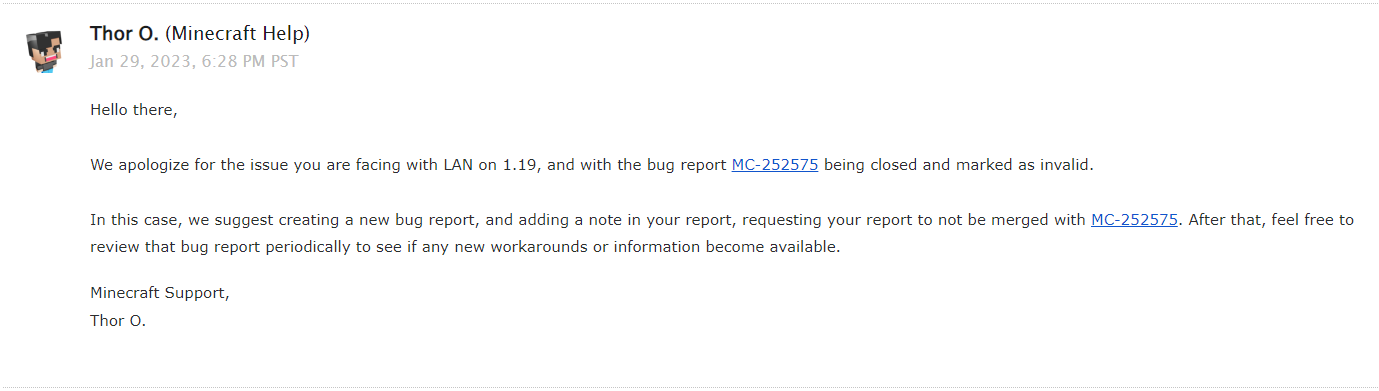This screenshot has width=1379, height=391.
Task: Click the Jan 29, 2023 timestamp
Action: coord(194,62)
